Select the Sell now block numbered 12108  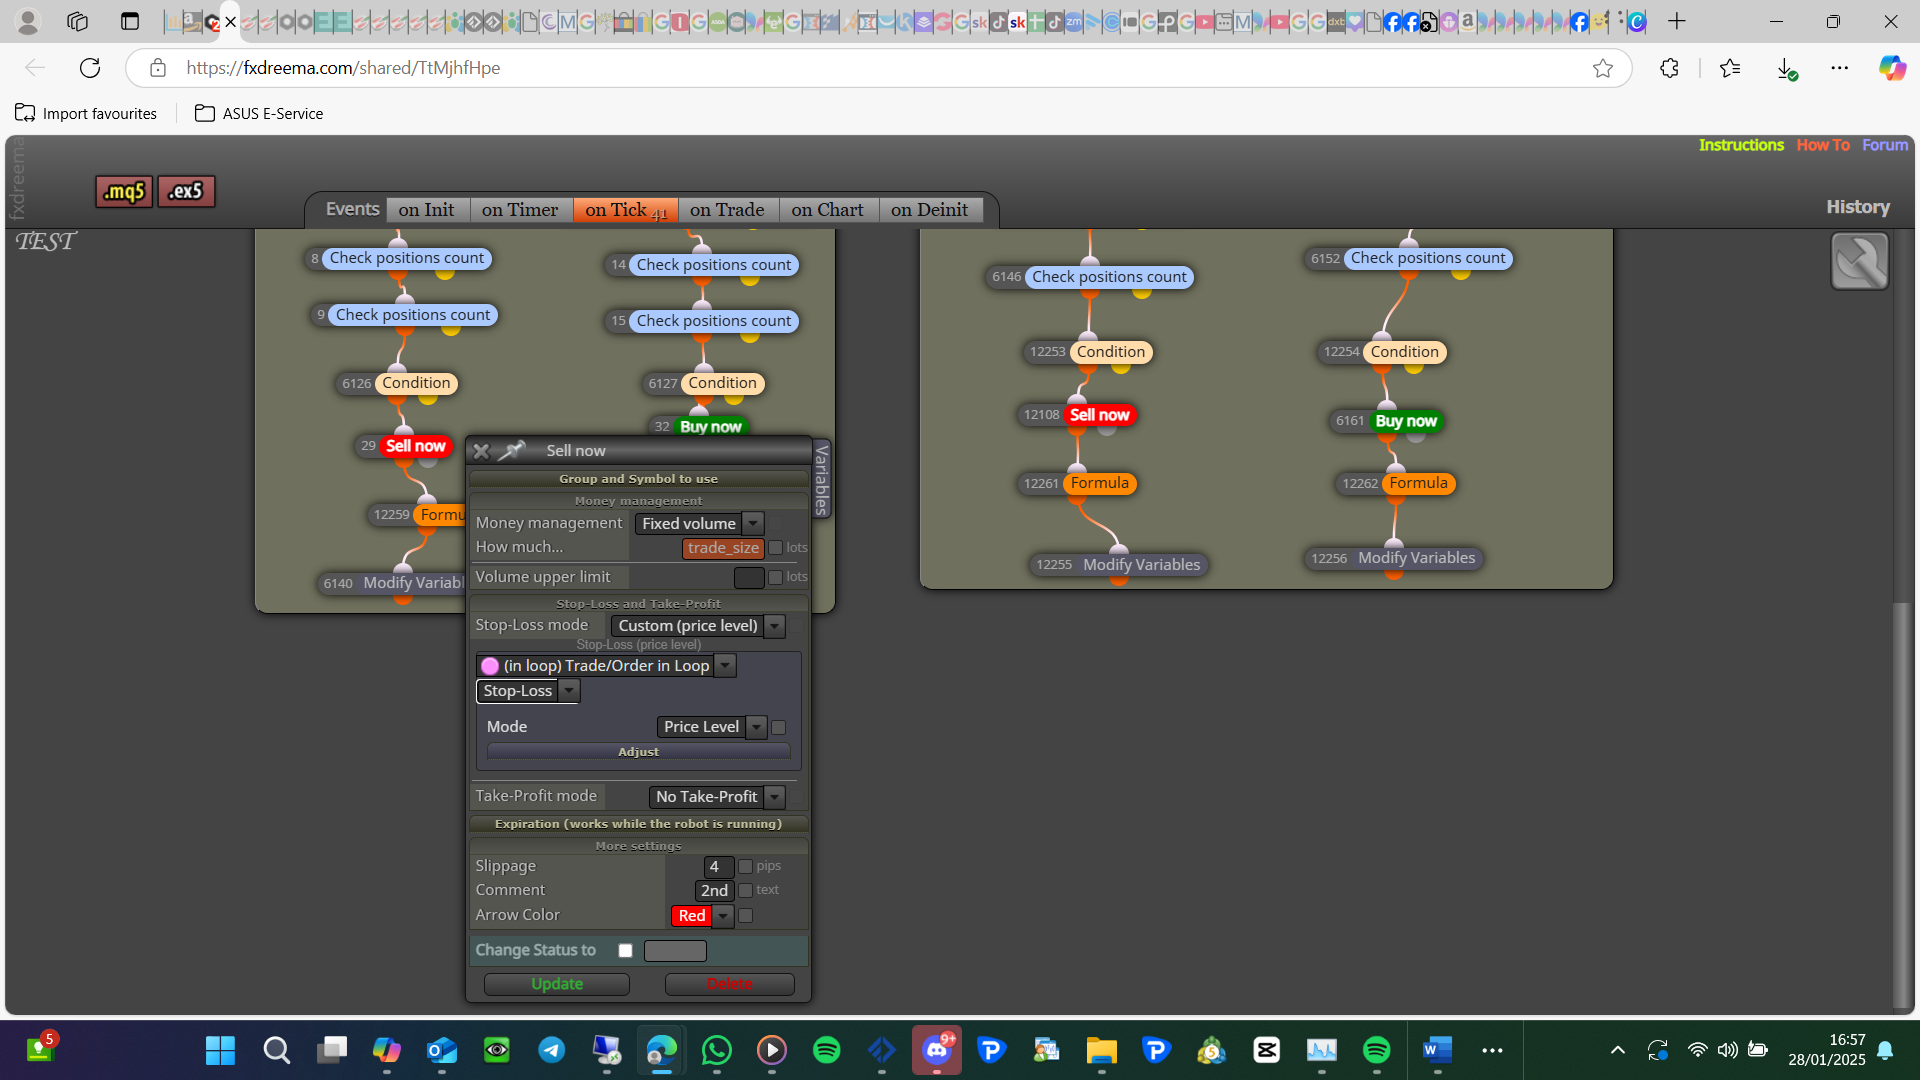[1099, 415]
